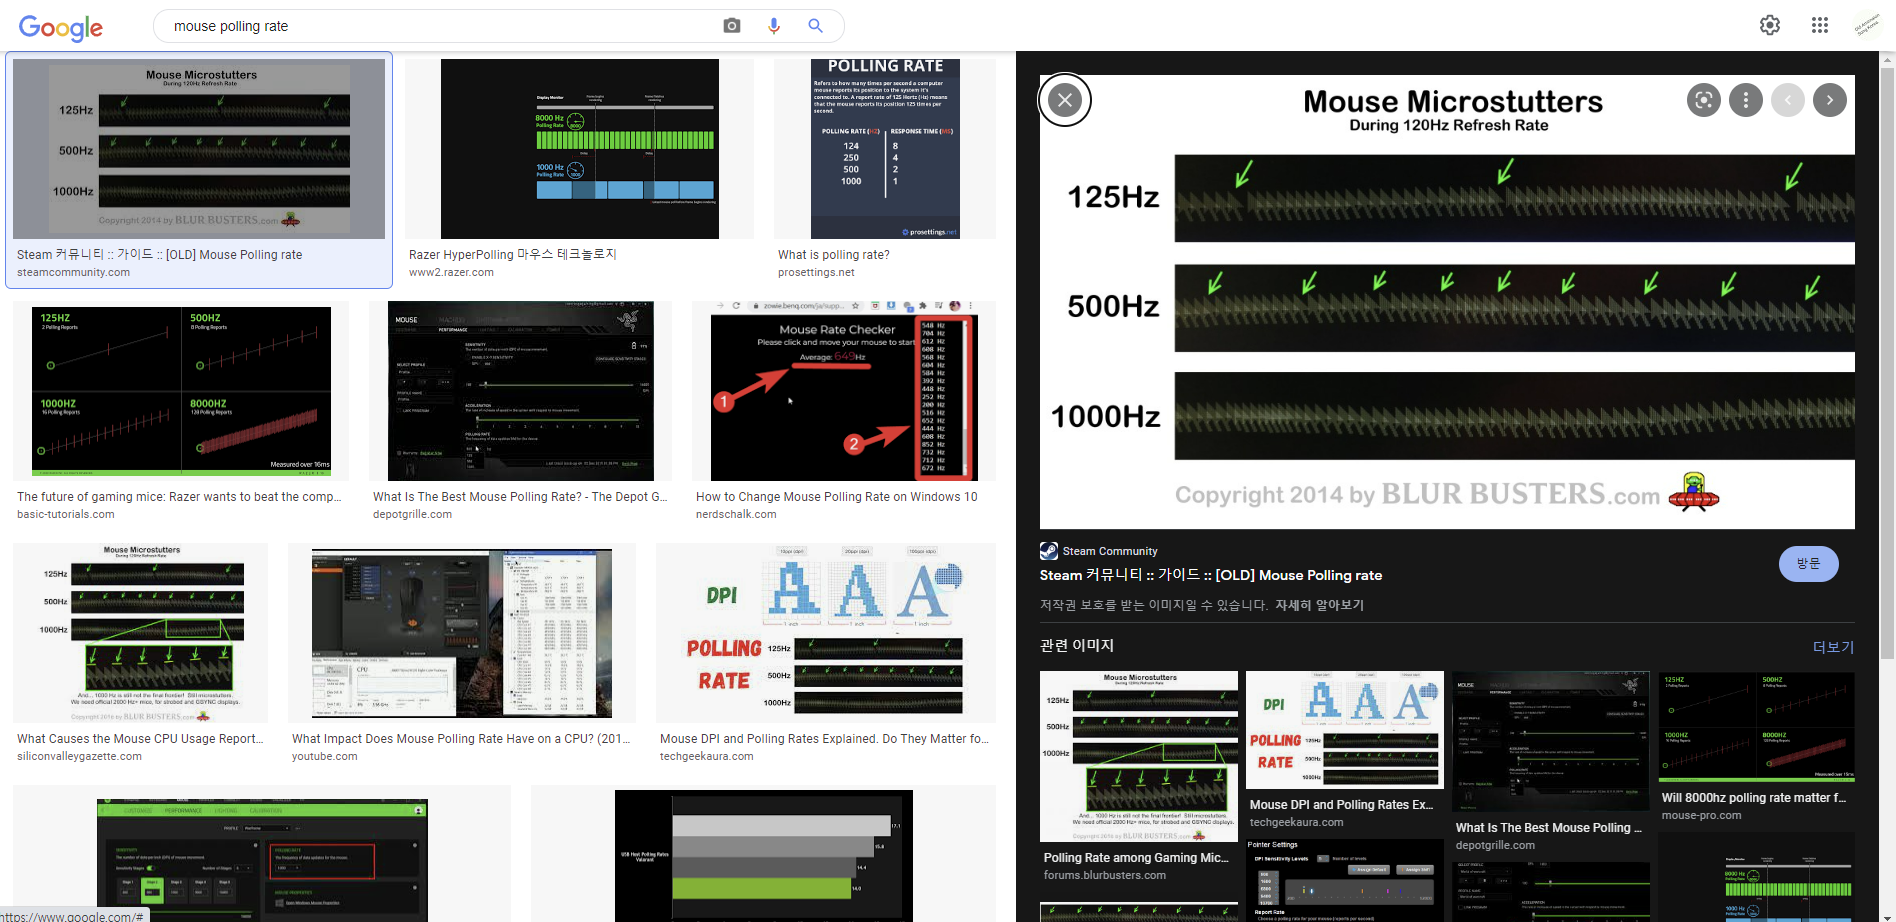The width and height of the screenshot is (1896, 922).
Task: Open preview panel more options menu
Action: coord(1746,100)
